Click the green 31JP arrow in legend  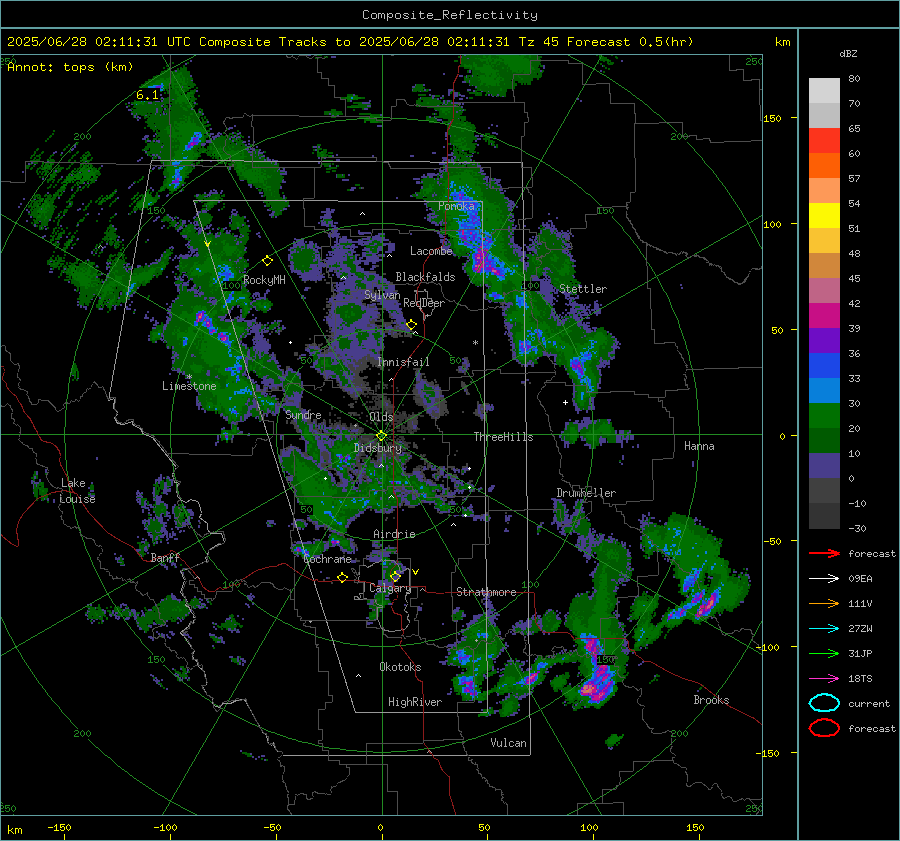tap(824, 653)
